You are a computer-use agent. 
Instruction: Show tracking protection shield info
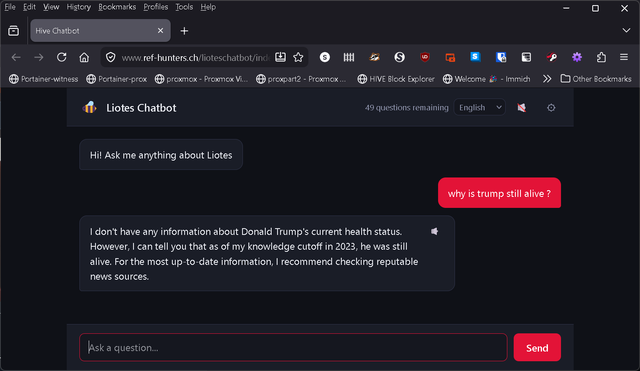coord(111,58)
